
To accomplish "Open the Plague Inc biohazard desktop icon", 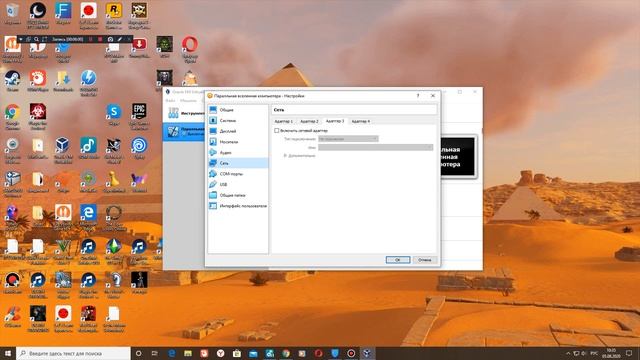I will [x=38, y=116].
